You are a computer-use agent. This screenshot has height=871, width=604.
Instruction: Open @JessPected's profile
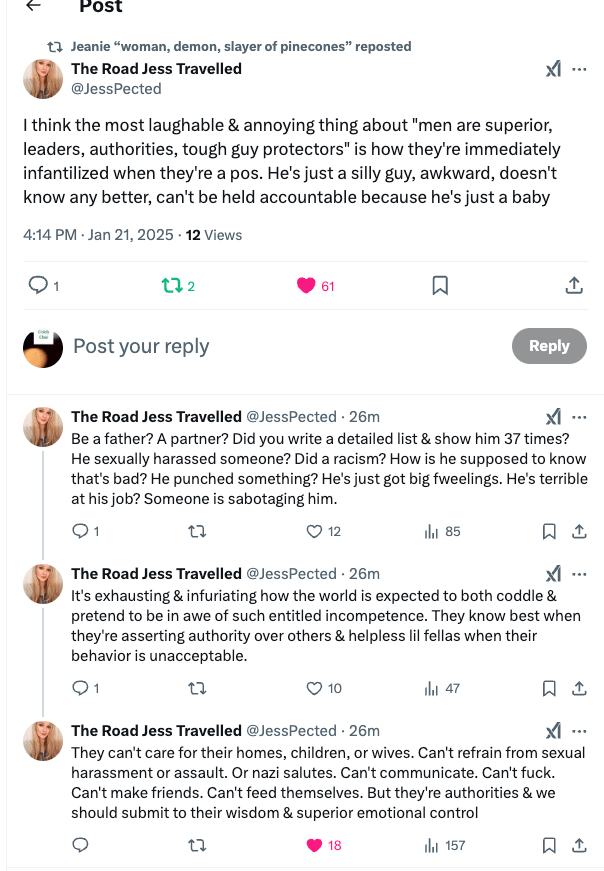click(x=117, y=89)
